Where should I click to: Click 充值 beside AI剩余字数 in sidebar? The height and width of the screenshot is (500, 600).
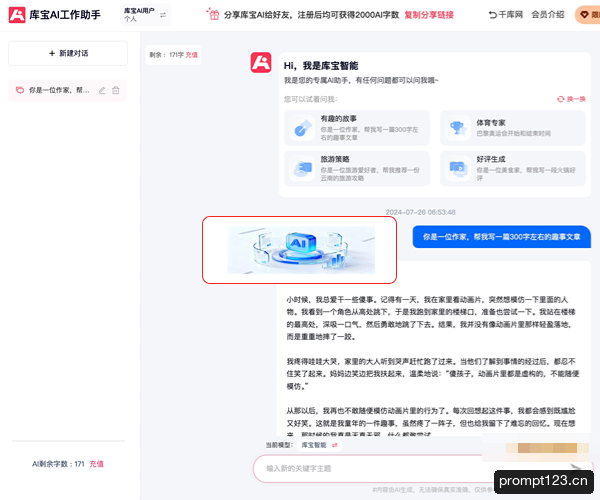(96, 464)
